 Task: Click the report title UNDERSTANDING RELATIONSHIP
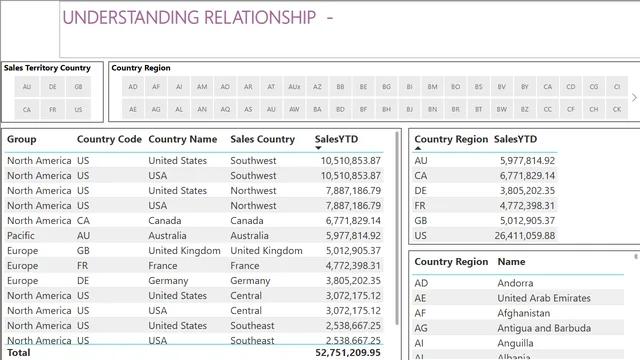click(189, 18)
